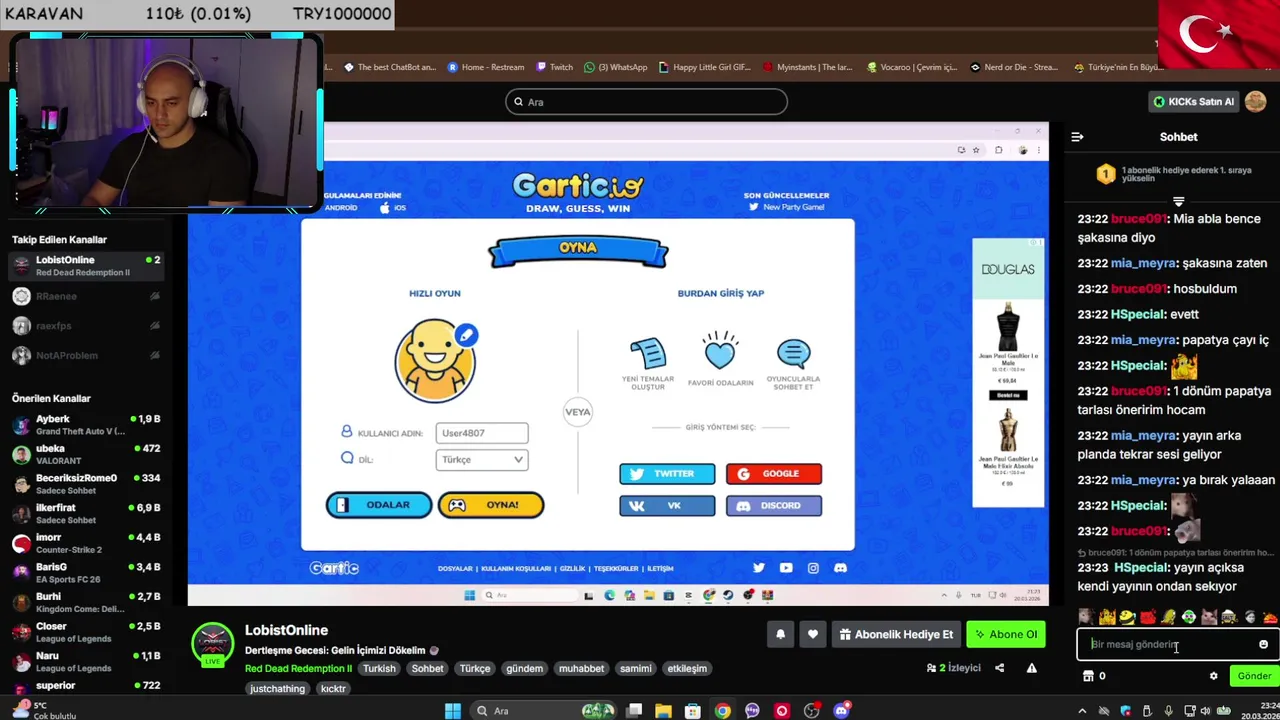Click the yellow 'OYNA!' button
The height and width of the screenshot is (720, 1280).
point(491,505)
